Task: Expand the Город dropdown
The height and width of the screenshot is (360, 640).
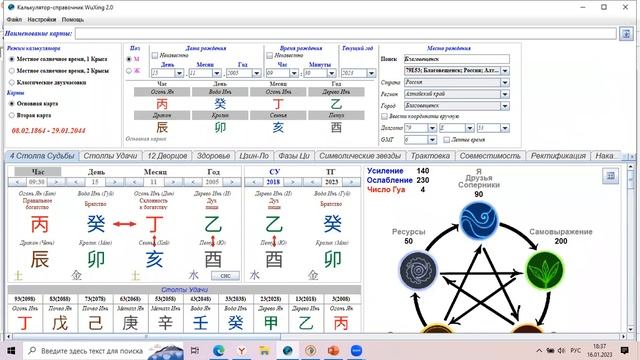Action: click(x=505, y=106)
